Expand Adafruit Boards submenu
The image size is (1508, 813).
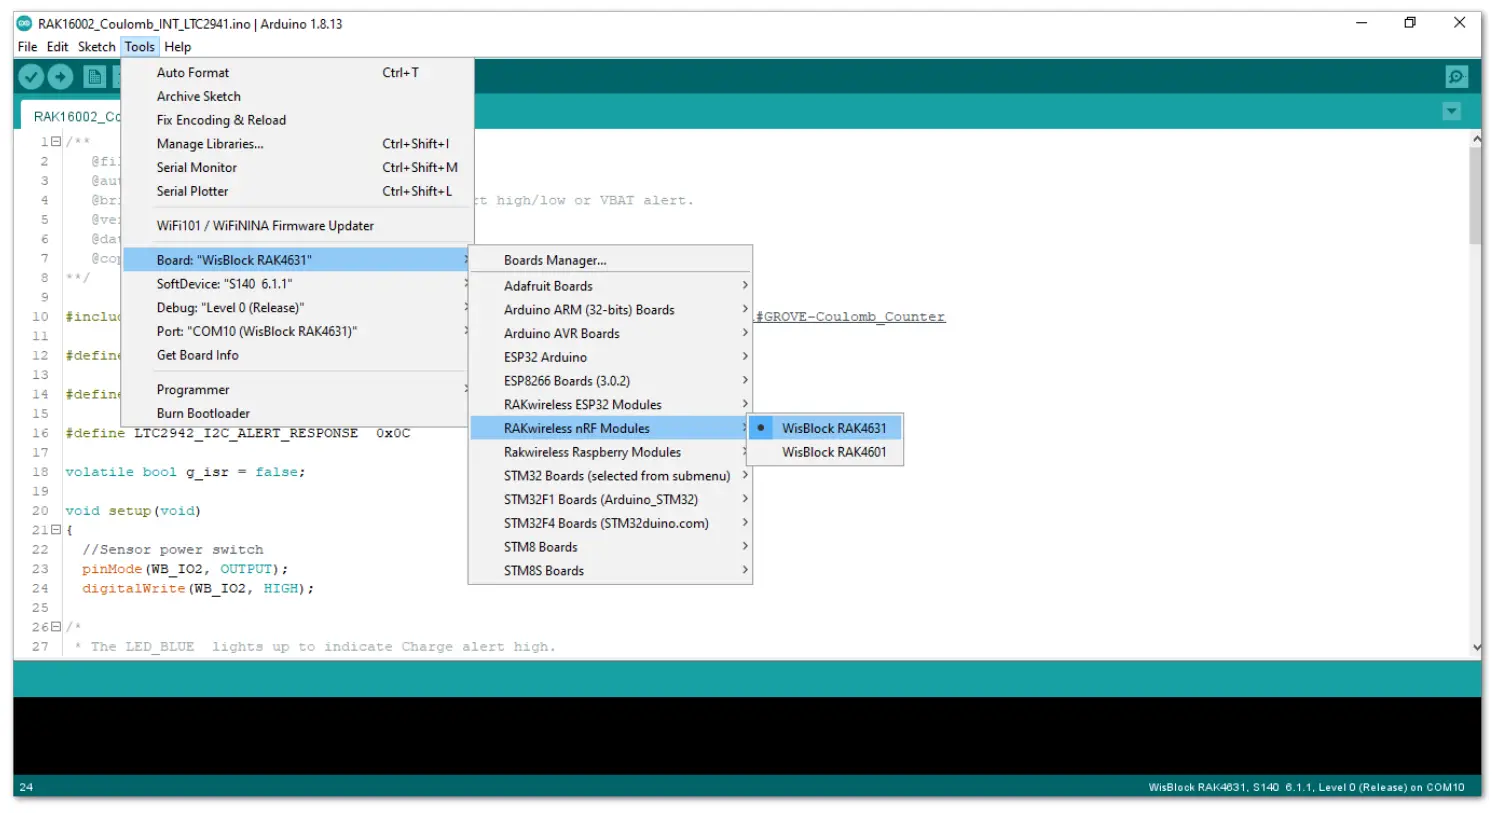coord(610,286)
